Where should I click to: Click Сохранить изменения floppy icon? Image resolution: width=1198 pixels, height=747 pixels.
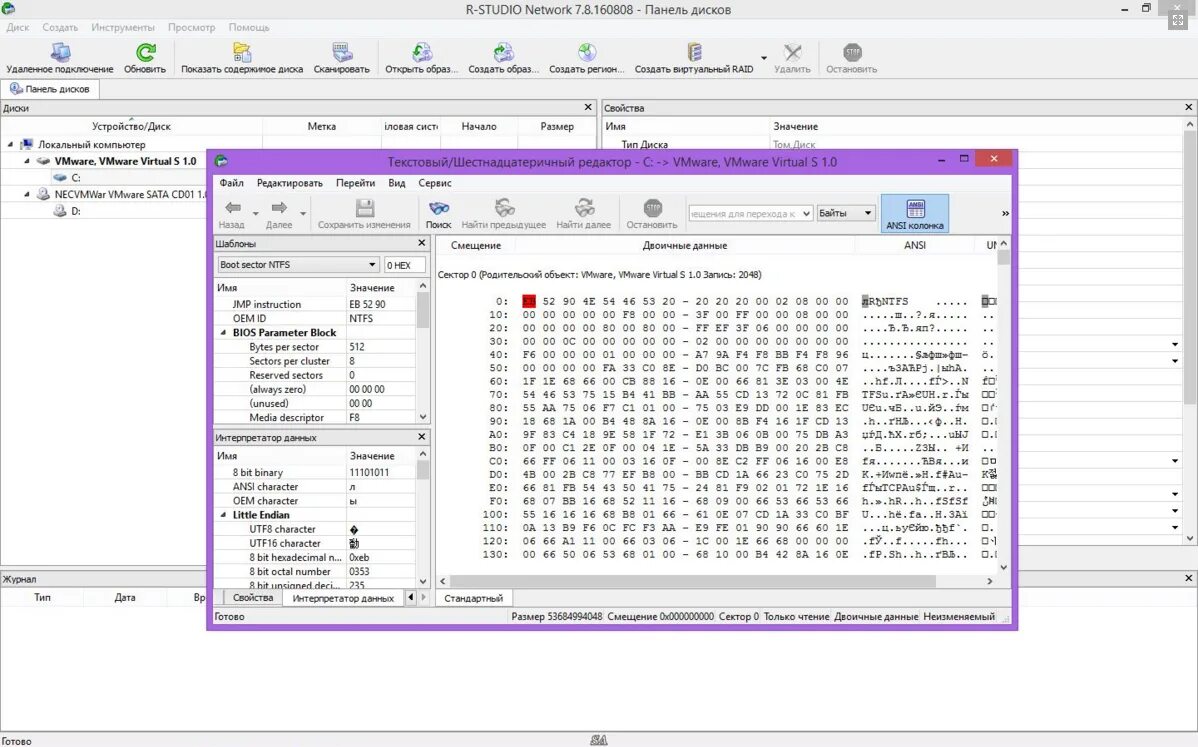[x=364, y=208]
